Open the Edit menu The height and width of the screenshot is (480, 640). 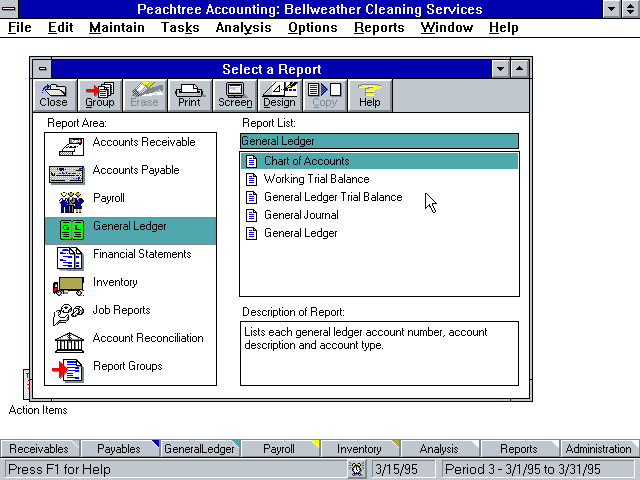tap(60, 28)
